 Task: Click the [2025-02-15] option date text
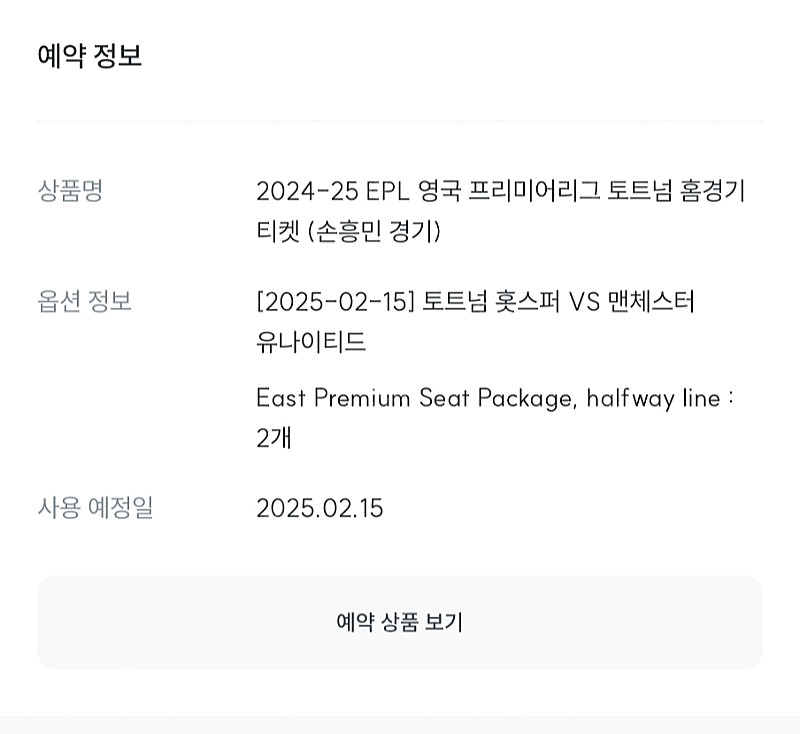click(x=335, y=301)
